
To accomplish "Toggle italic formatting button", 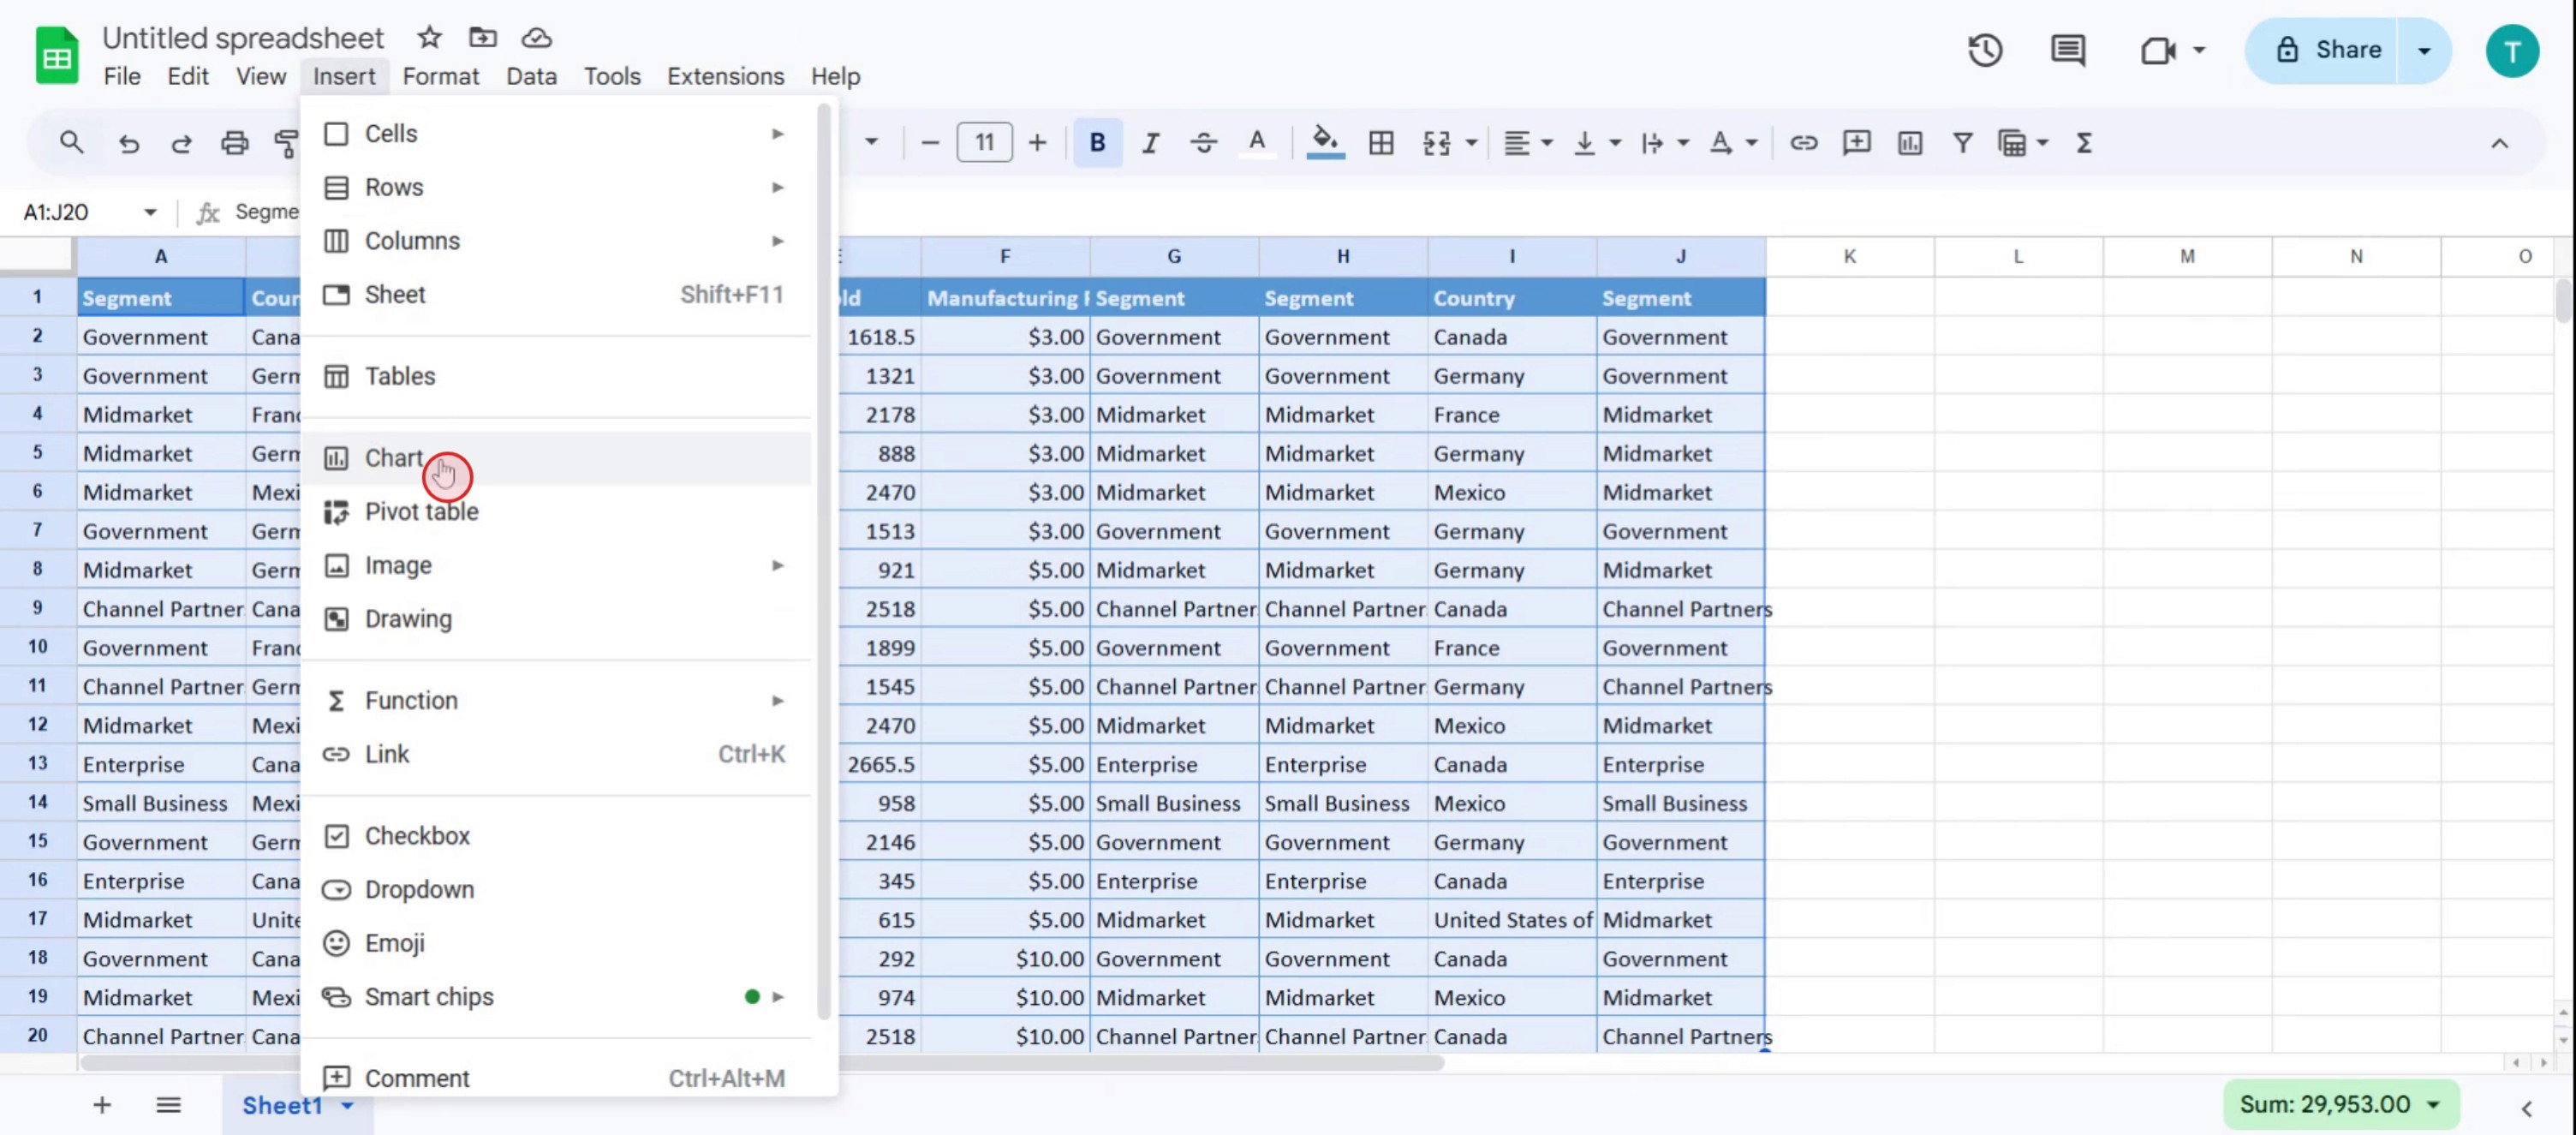I will [x=1150, y=143].
